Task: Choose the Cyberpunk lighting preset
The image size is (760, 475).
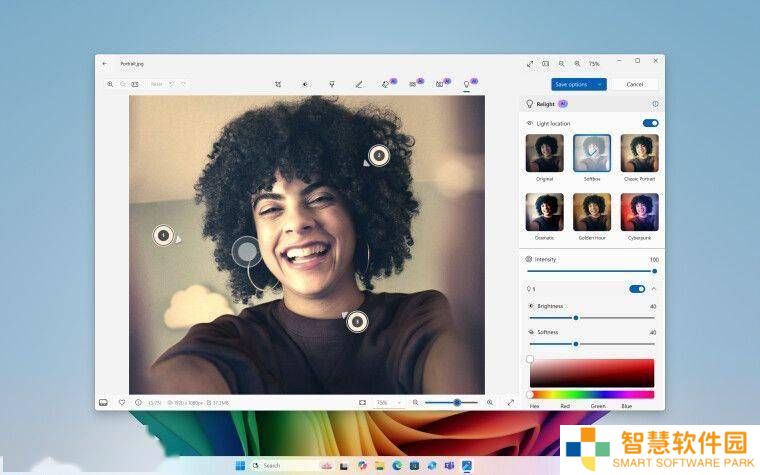Action: [x=639, y=212]
